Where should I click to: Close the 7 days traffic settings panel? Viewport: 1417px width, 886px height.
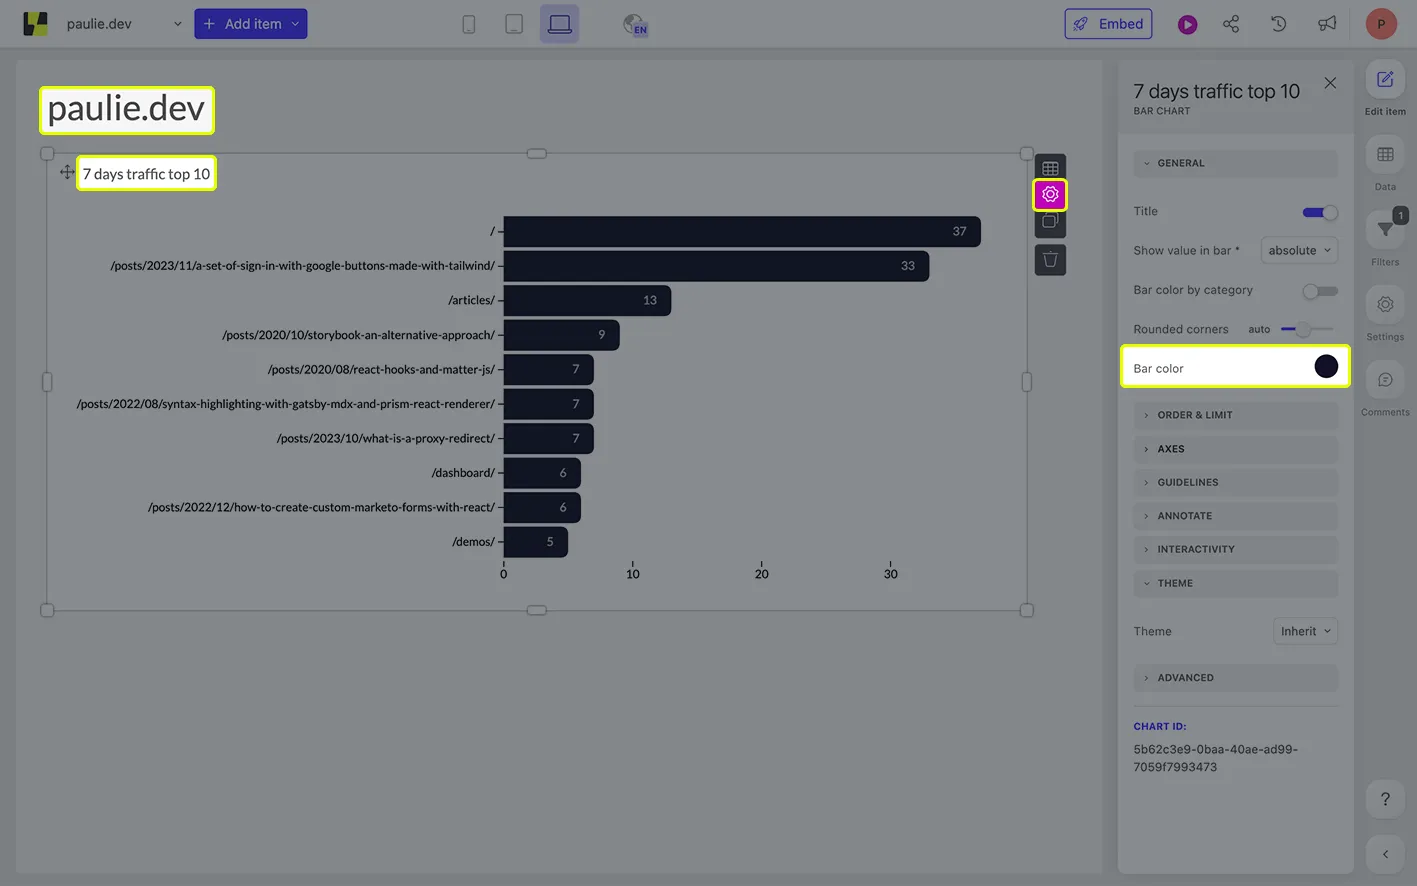tap(1330, 83)
